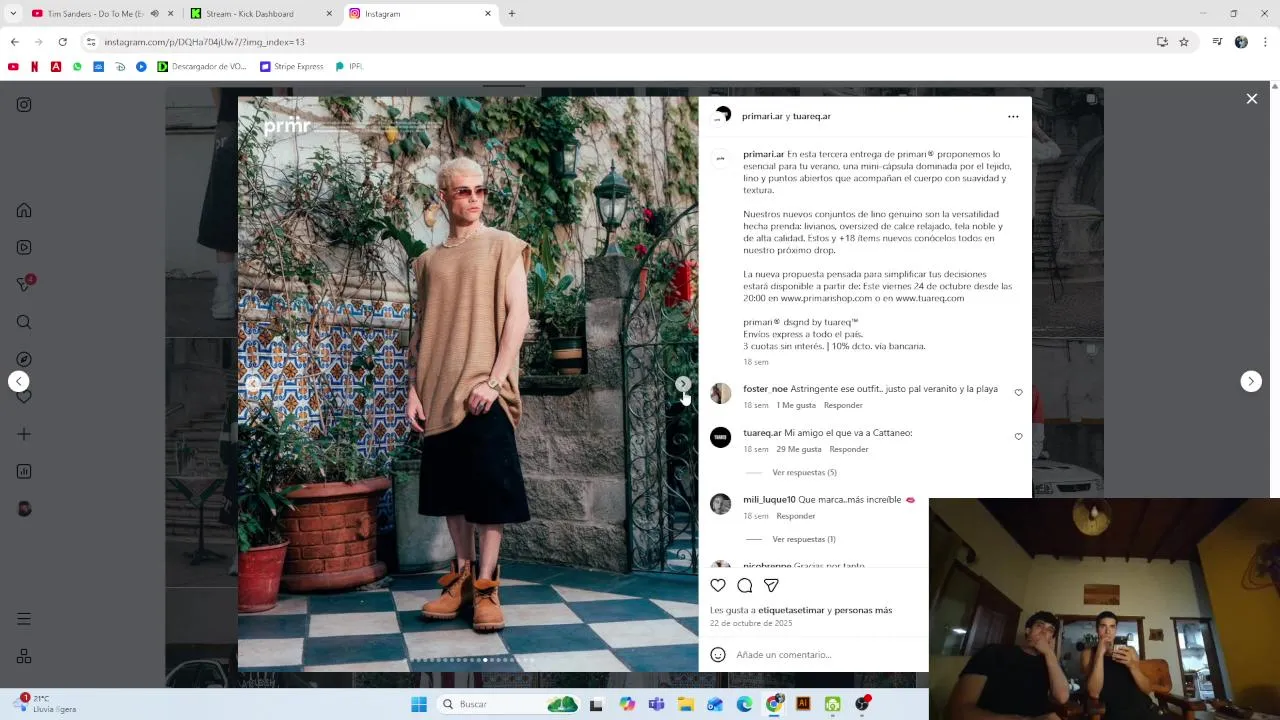The width and height of the screenshot is (1280, 720).
Task: Switch to Tim Sanders YouTube tab
Action: (95, 14)
